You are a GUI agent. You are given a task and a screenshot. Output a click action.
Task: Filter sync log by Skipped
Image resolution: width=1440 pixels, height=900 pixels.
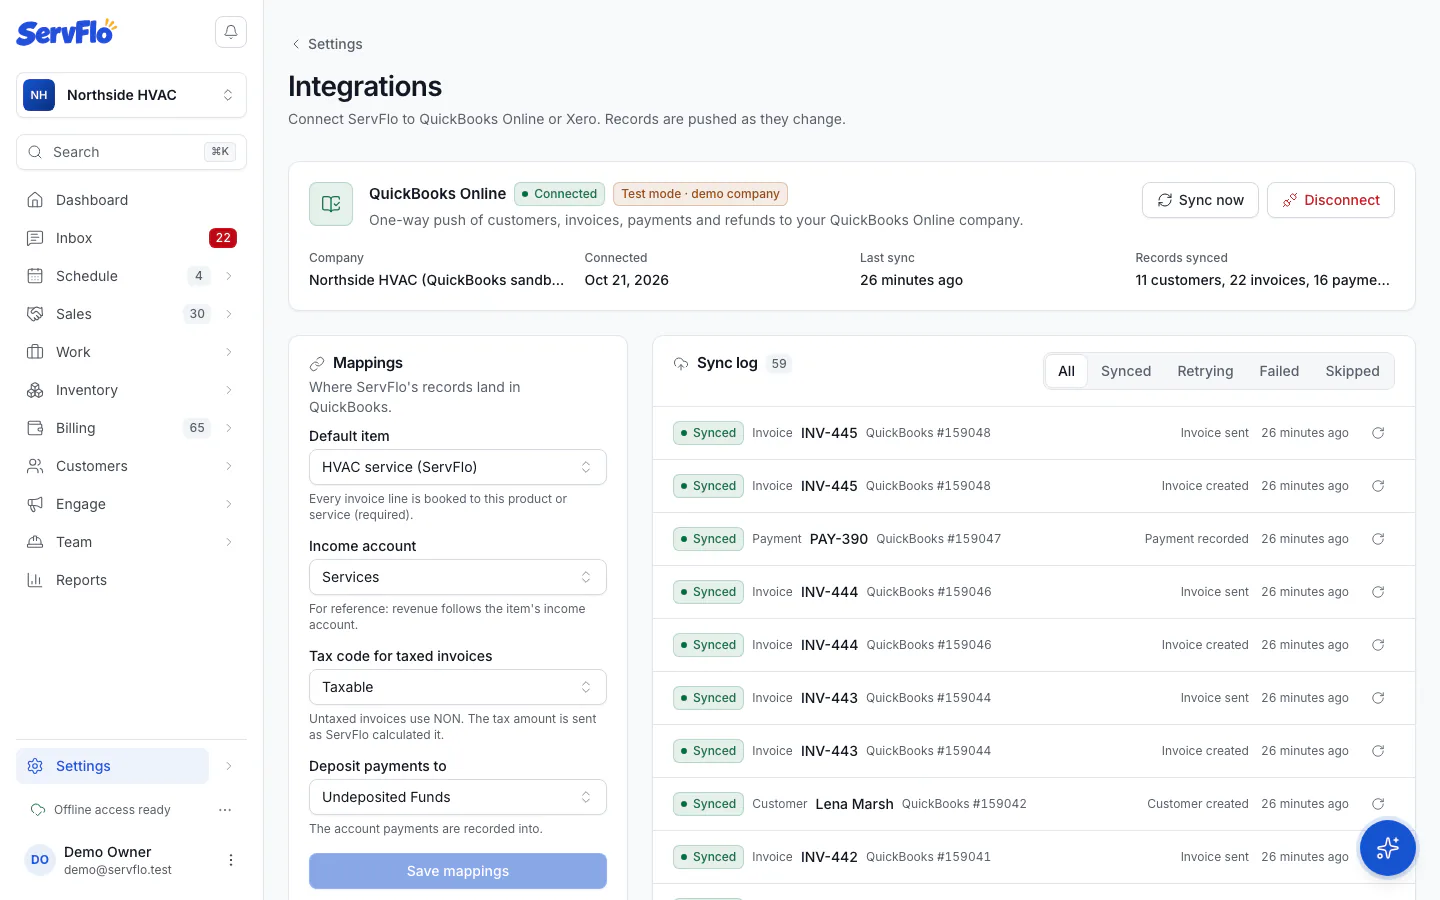(1352, 371)
